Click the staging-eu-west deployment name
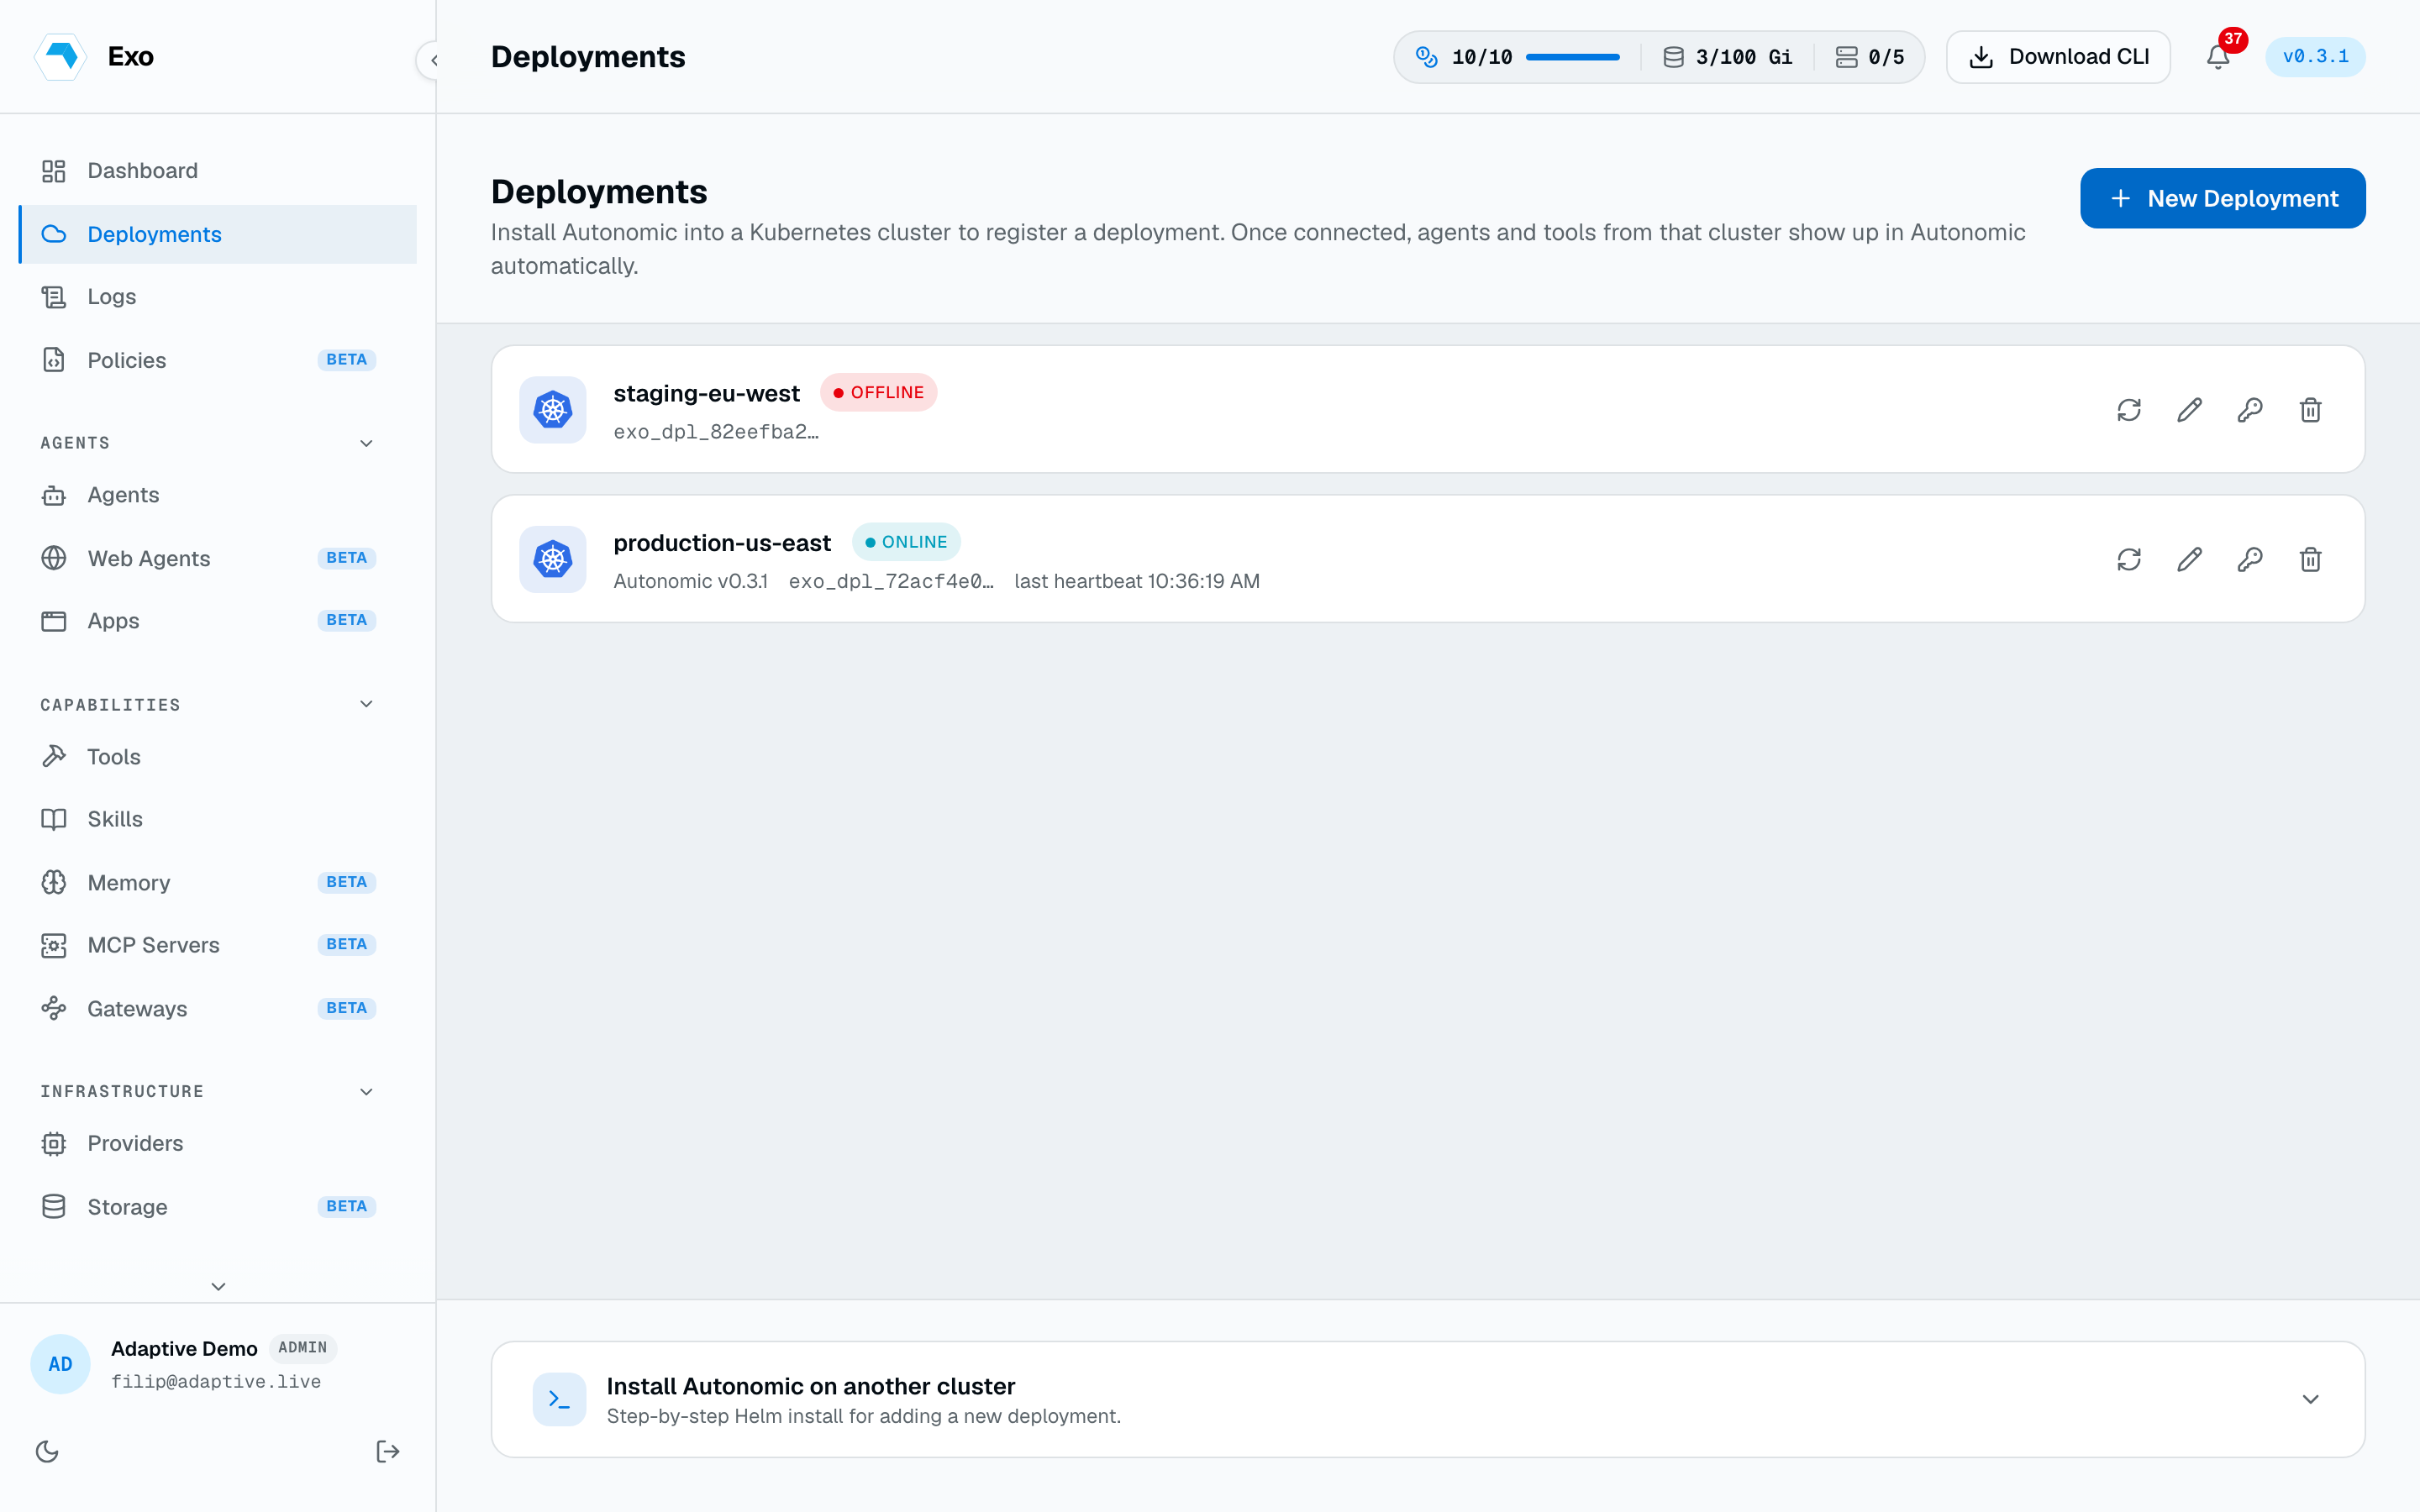The width and height of the screenshot is (2420, 1512). (x=706, y=393)
